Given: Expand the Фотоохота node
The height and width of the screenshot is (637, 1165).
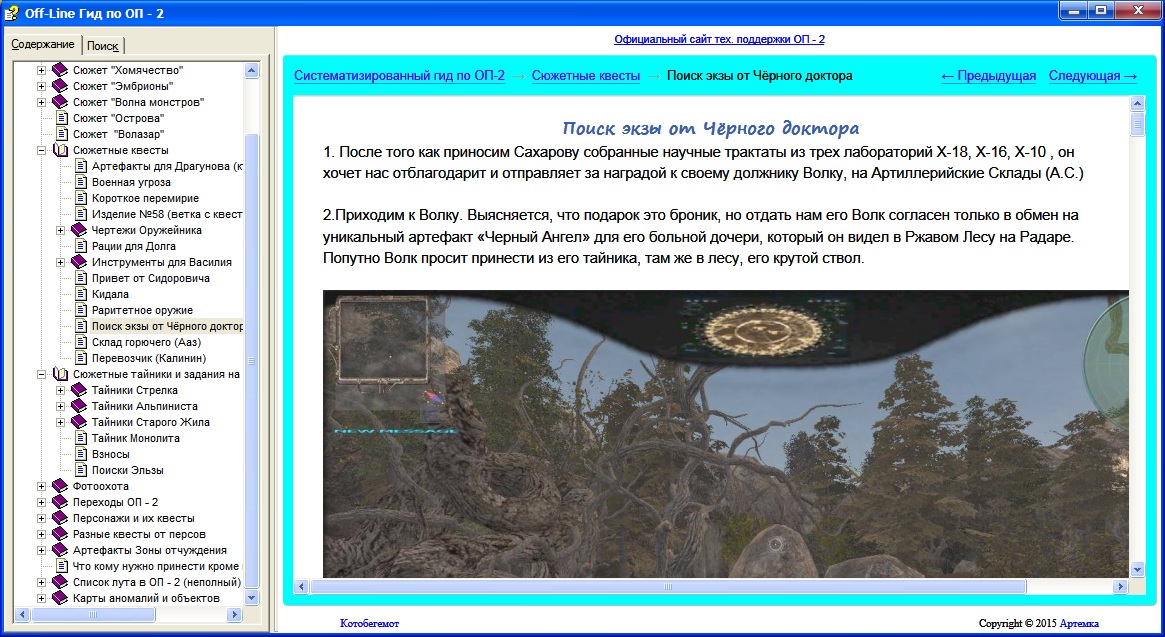Looking at the screenshot, I should pyautogui.click(x=42, y=486).
